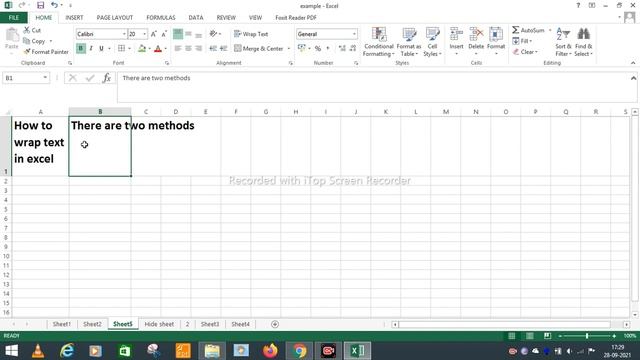Toggle Top Align
The image size is (640, 360).
click(x=178, y=34)
